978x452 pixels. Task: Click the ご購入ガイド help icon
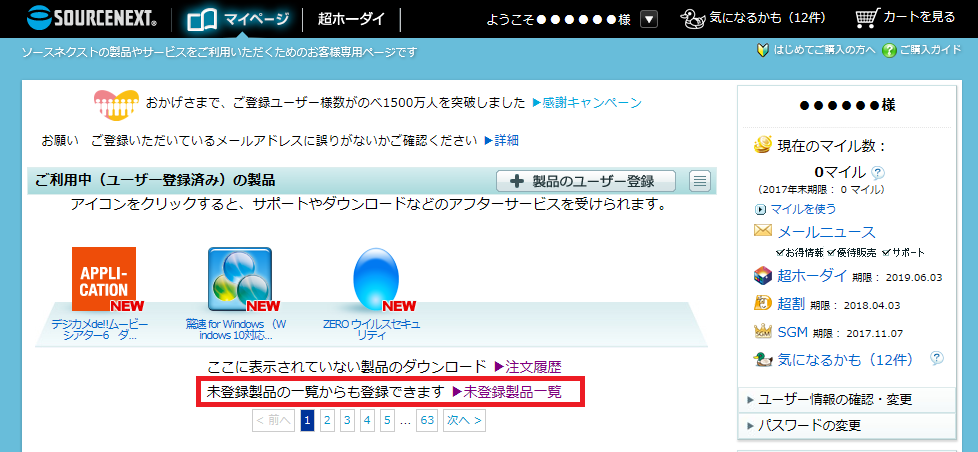(889, 50)
